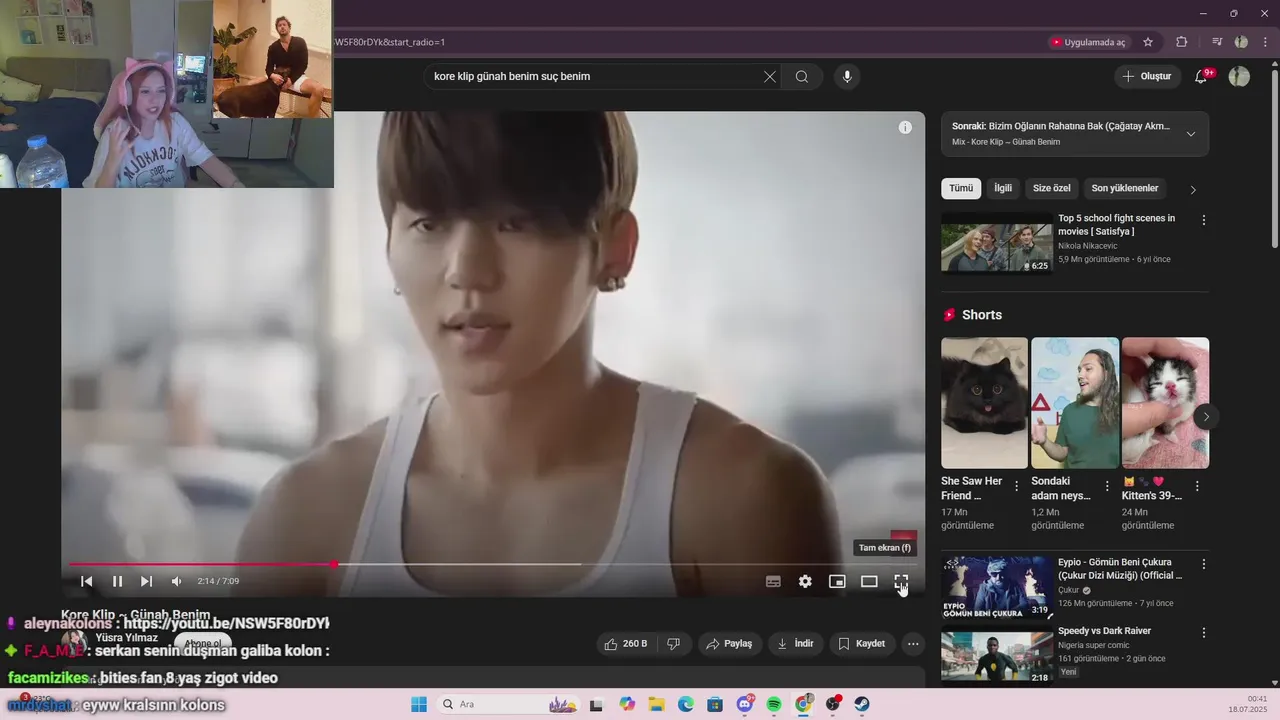This screenshot has height=720, width=1280.
Task: Open the Kitten's short thumbnail
Action: (1165, 403)
